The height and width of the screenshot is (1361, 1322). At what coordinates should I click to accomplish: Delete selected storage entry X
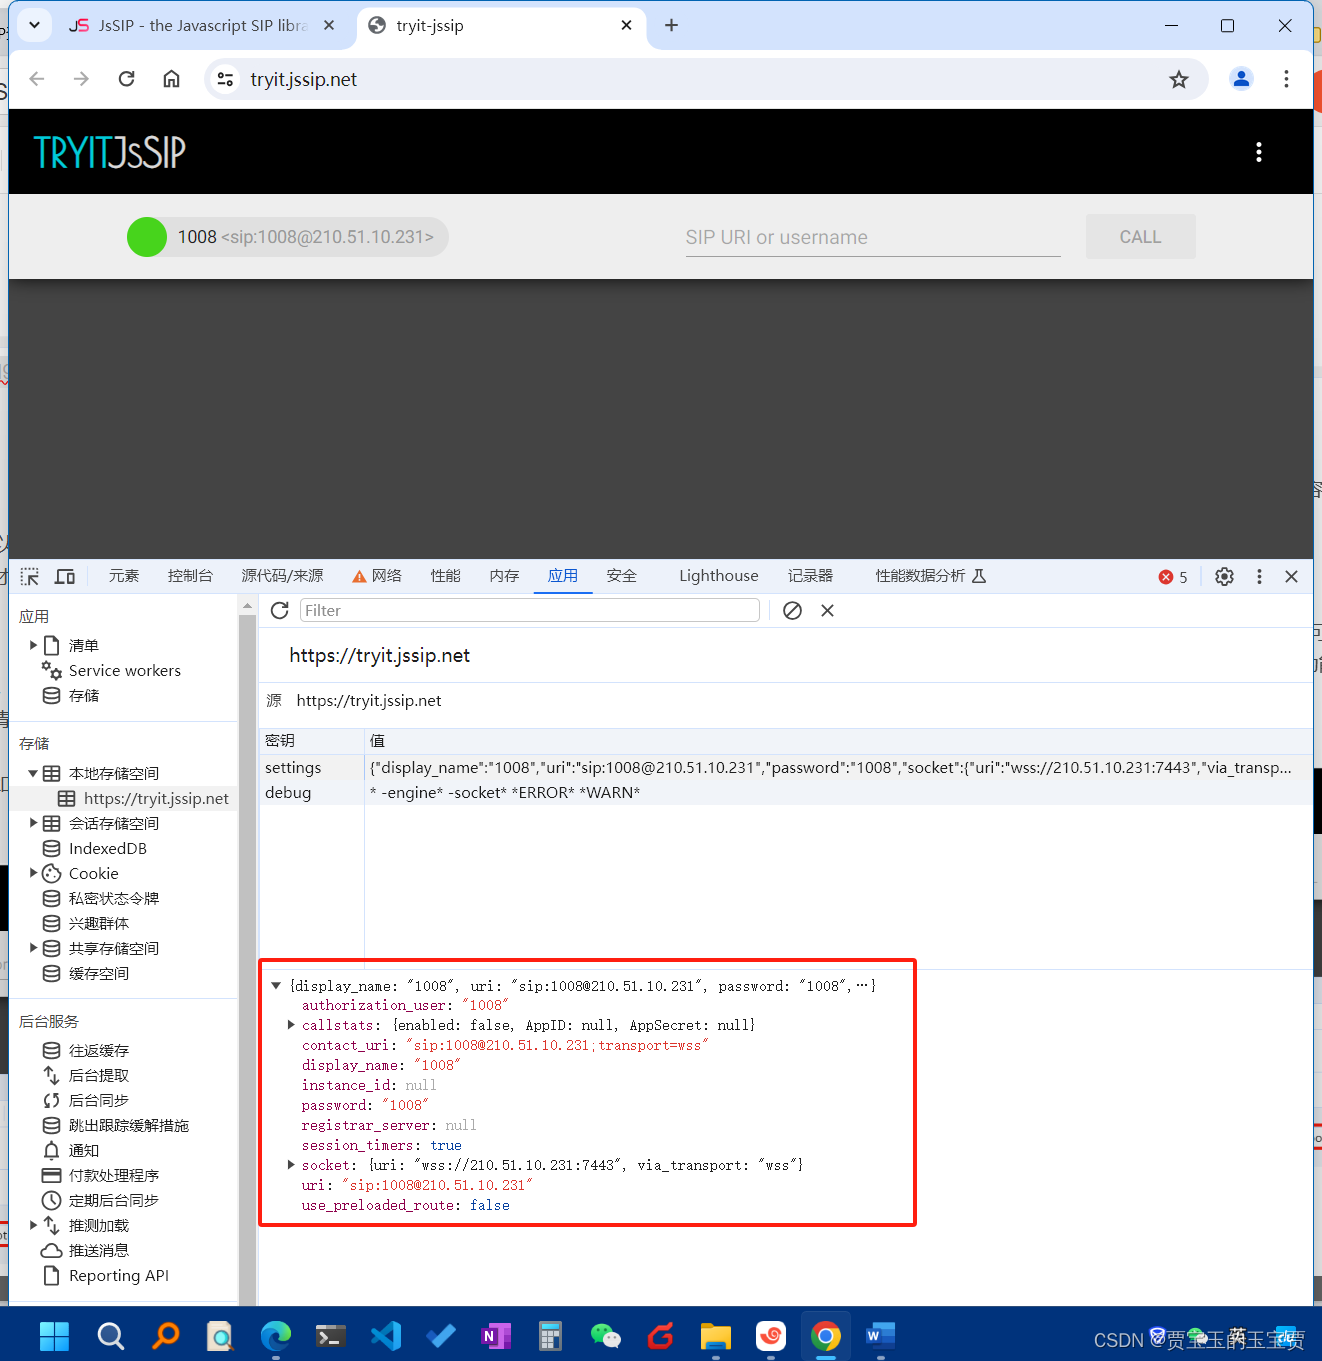coord(827,610)
